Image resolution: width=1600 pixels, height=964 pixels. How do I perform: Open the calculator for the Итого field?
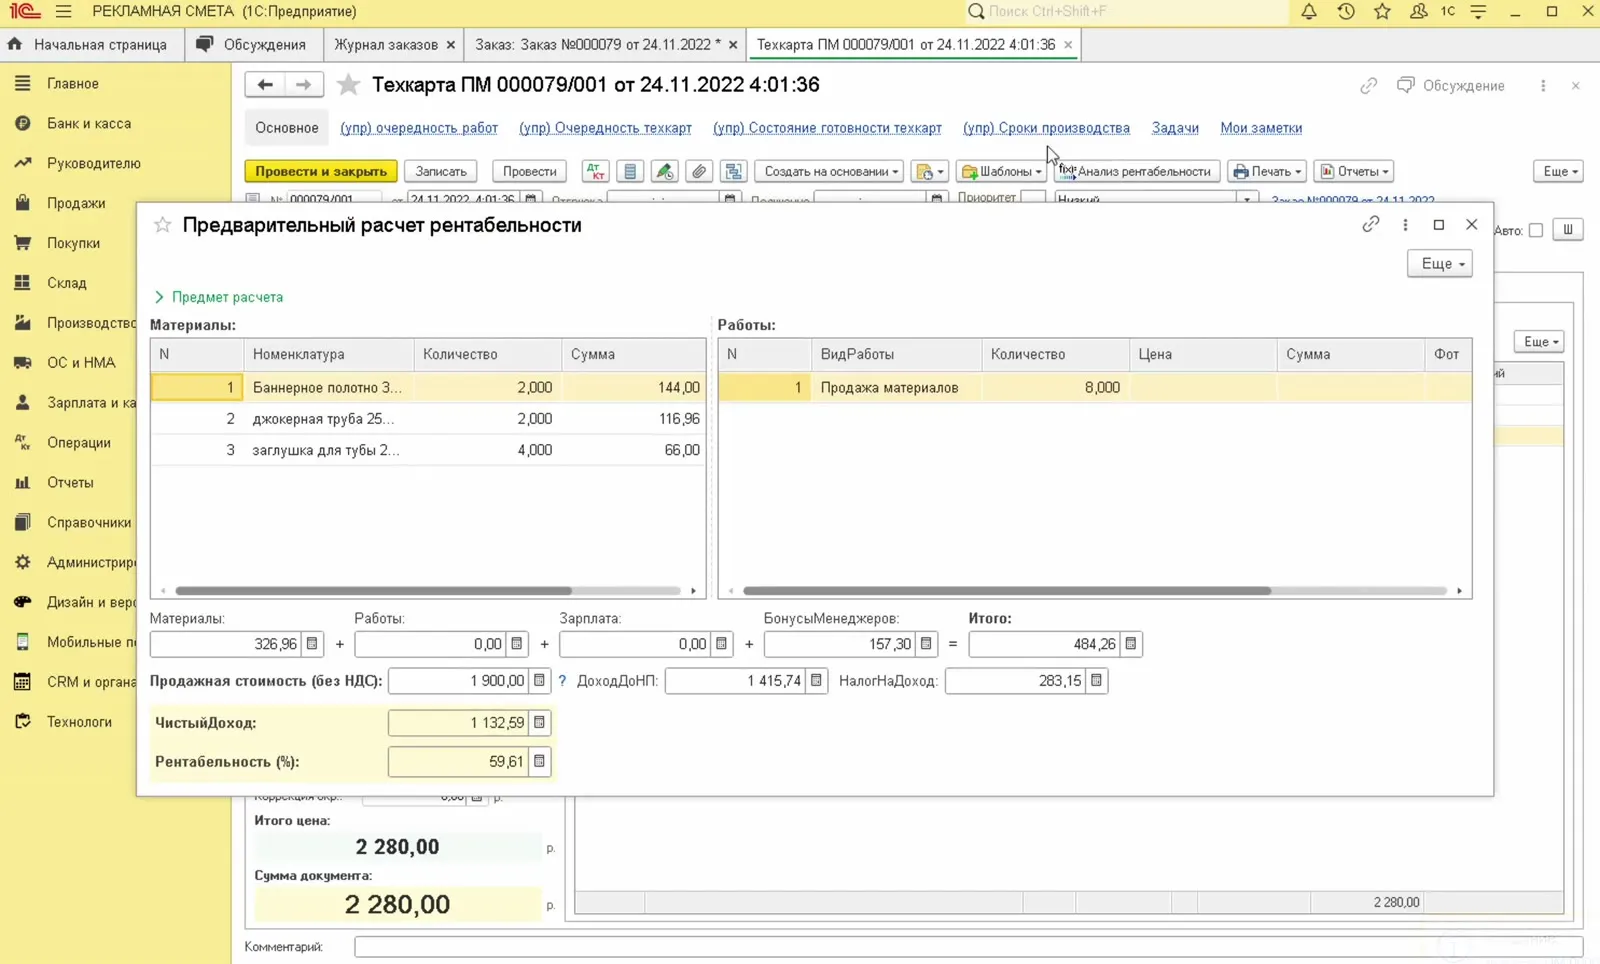coord(1131,644)
